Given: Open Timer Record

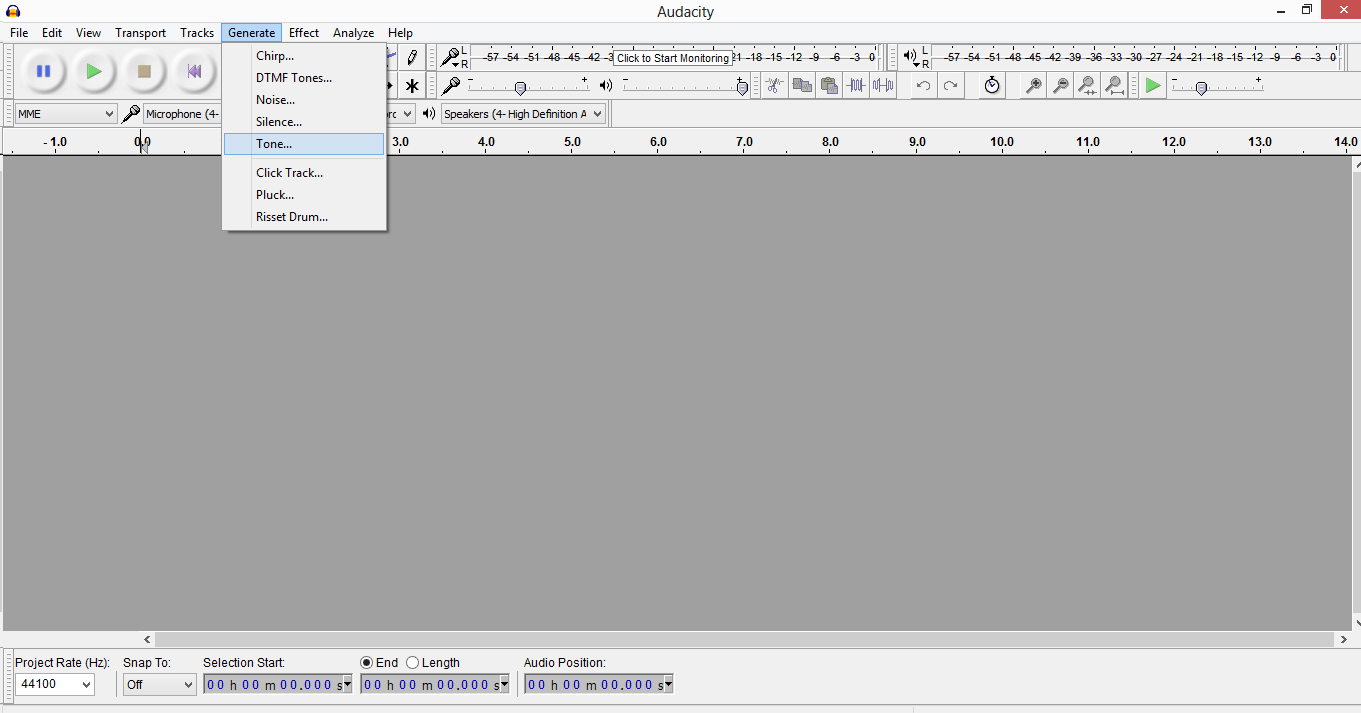Looking at the screenshot, I should 990,85.
